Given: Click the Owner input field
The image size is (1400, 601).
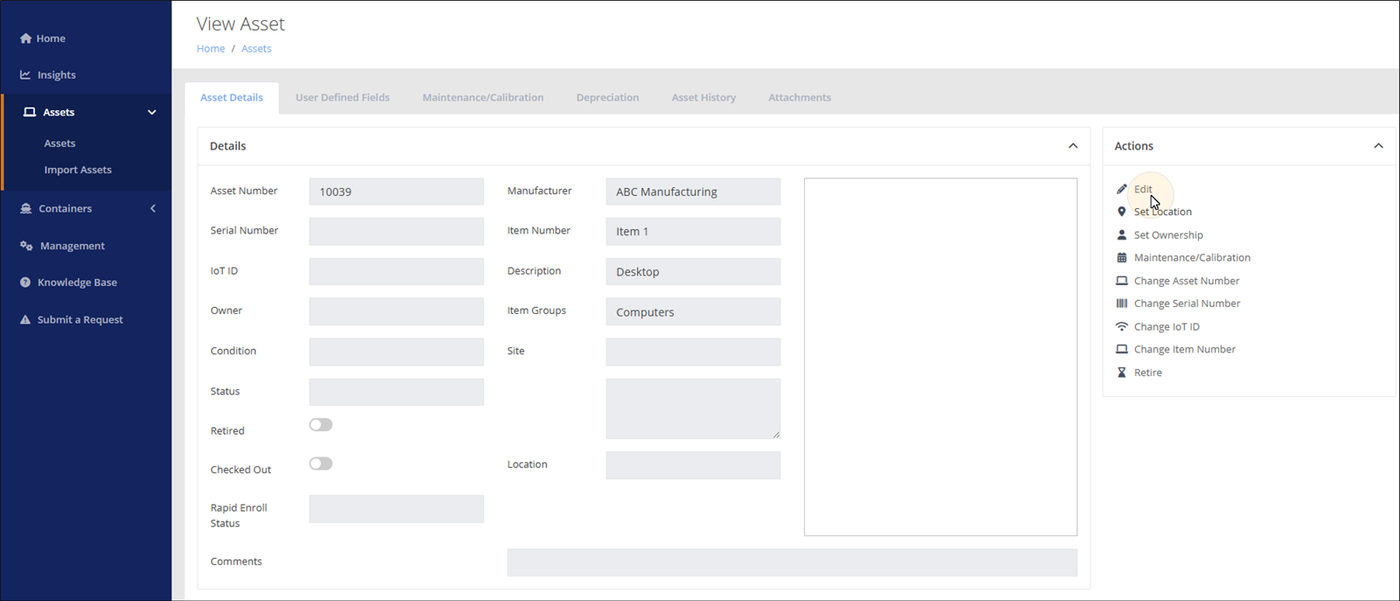Looking at the screenshot, I should tap(396, 312).
